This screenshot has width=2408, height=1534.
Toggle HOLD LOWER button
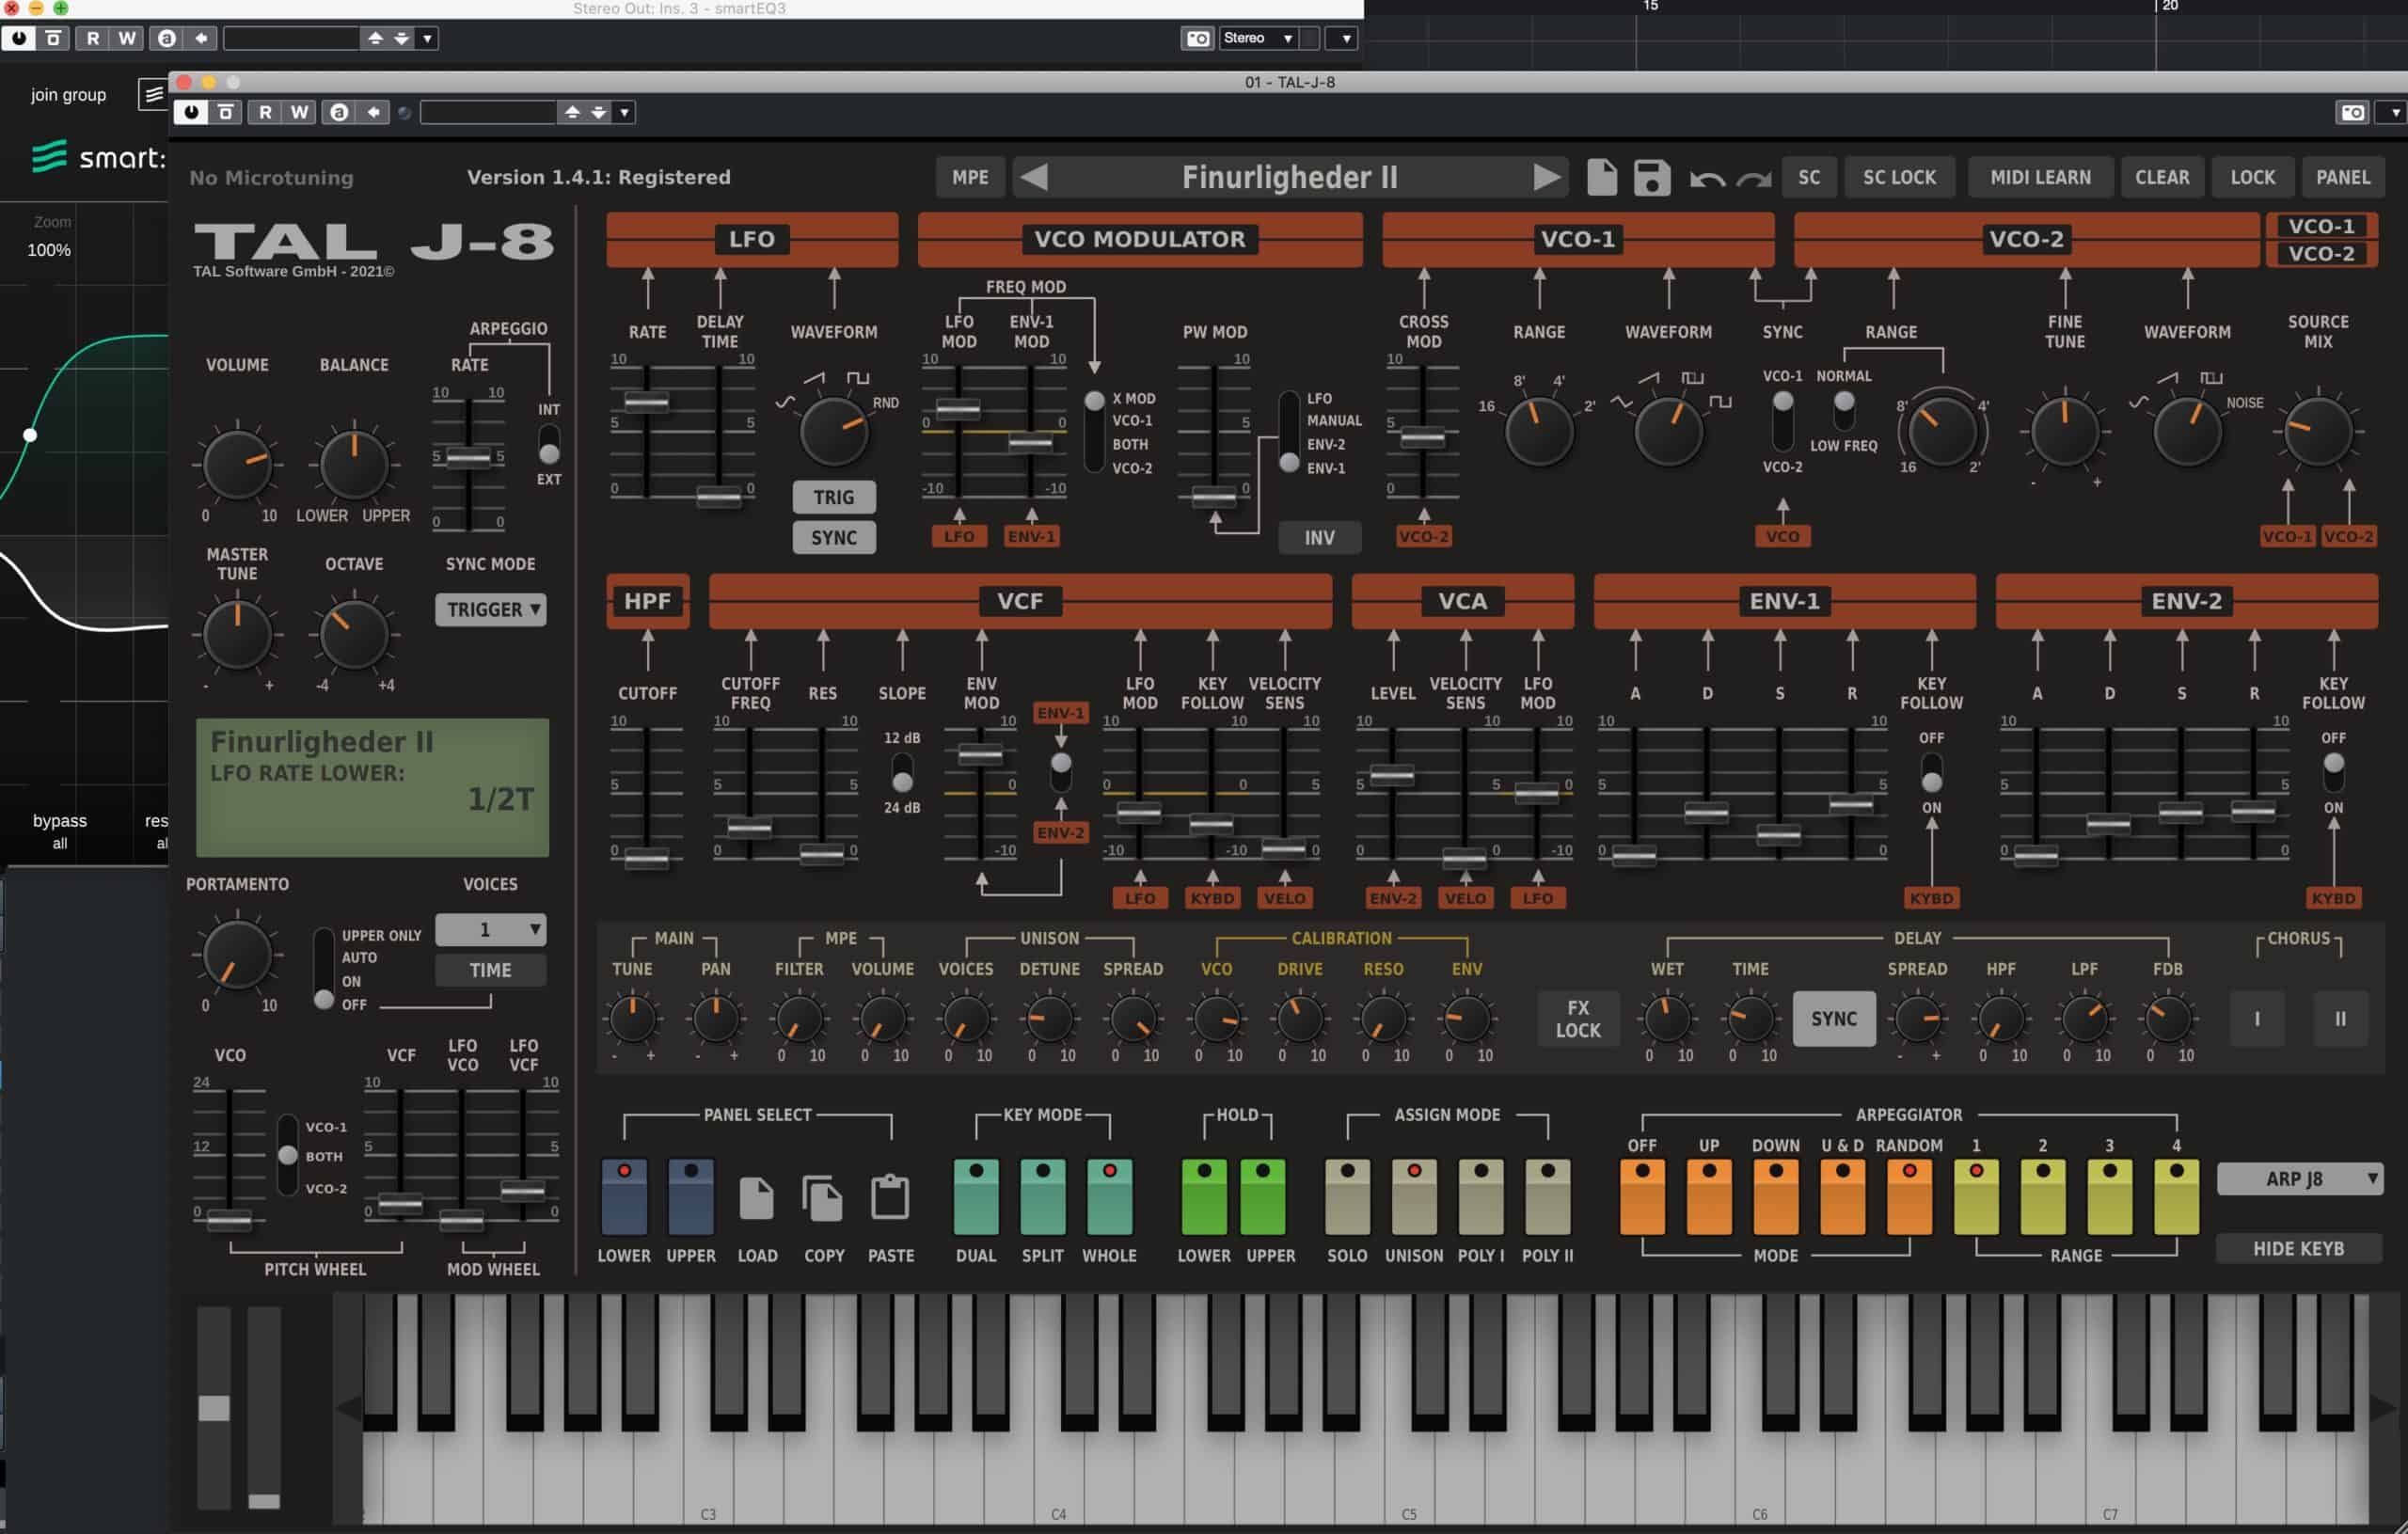coord(1203,1196)
